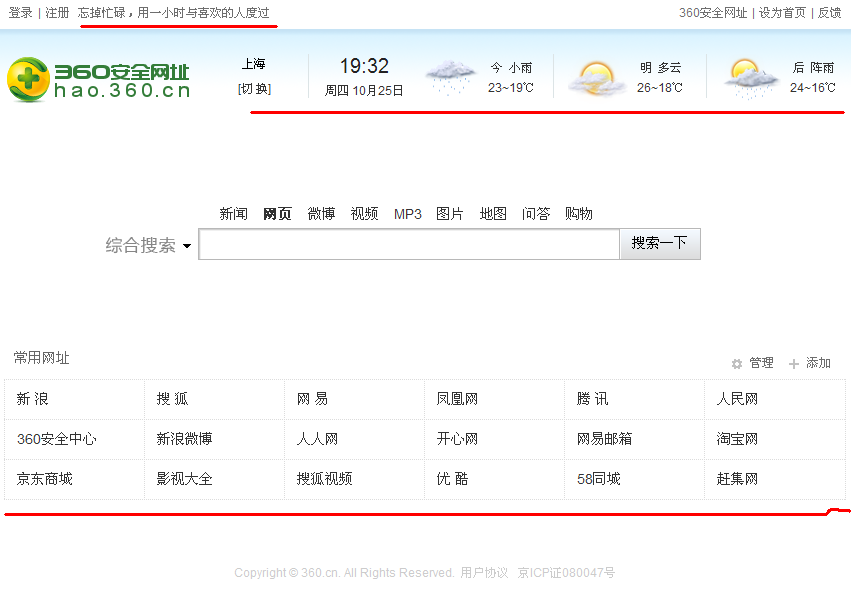851x590 pixels.
Task: Click the 添加 plus icon
Action: click(794, 364)
